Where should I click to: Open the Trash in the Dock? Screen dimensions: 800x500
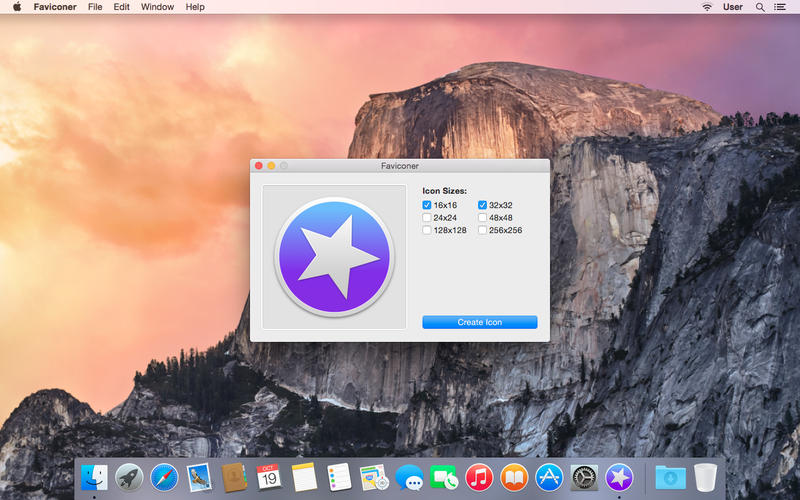706,477
